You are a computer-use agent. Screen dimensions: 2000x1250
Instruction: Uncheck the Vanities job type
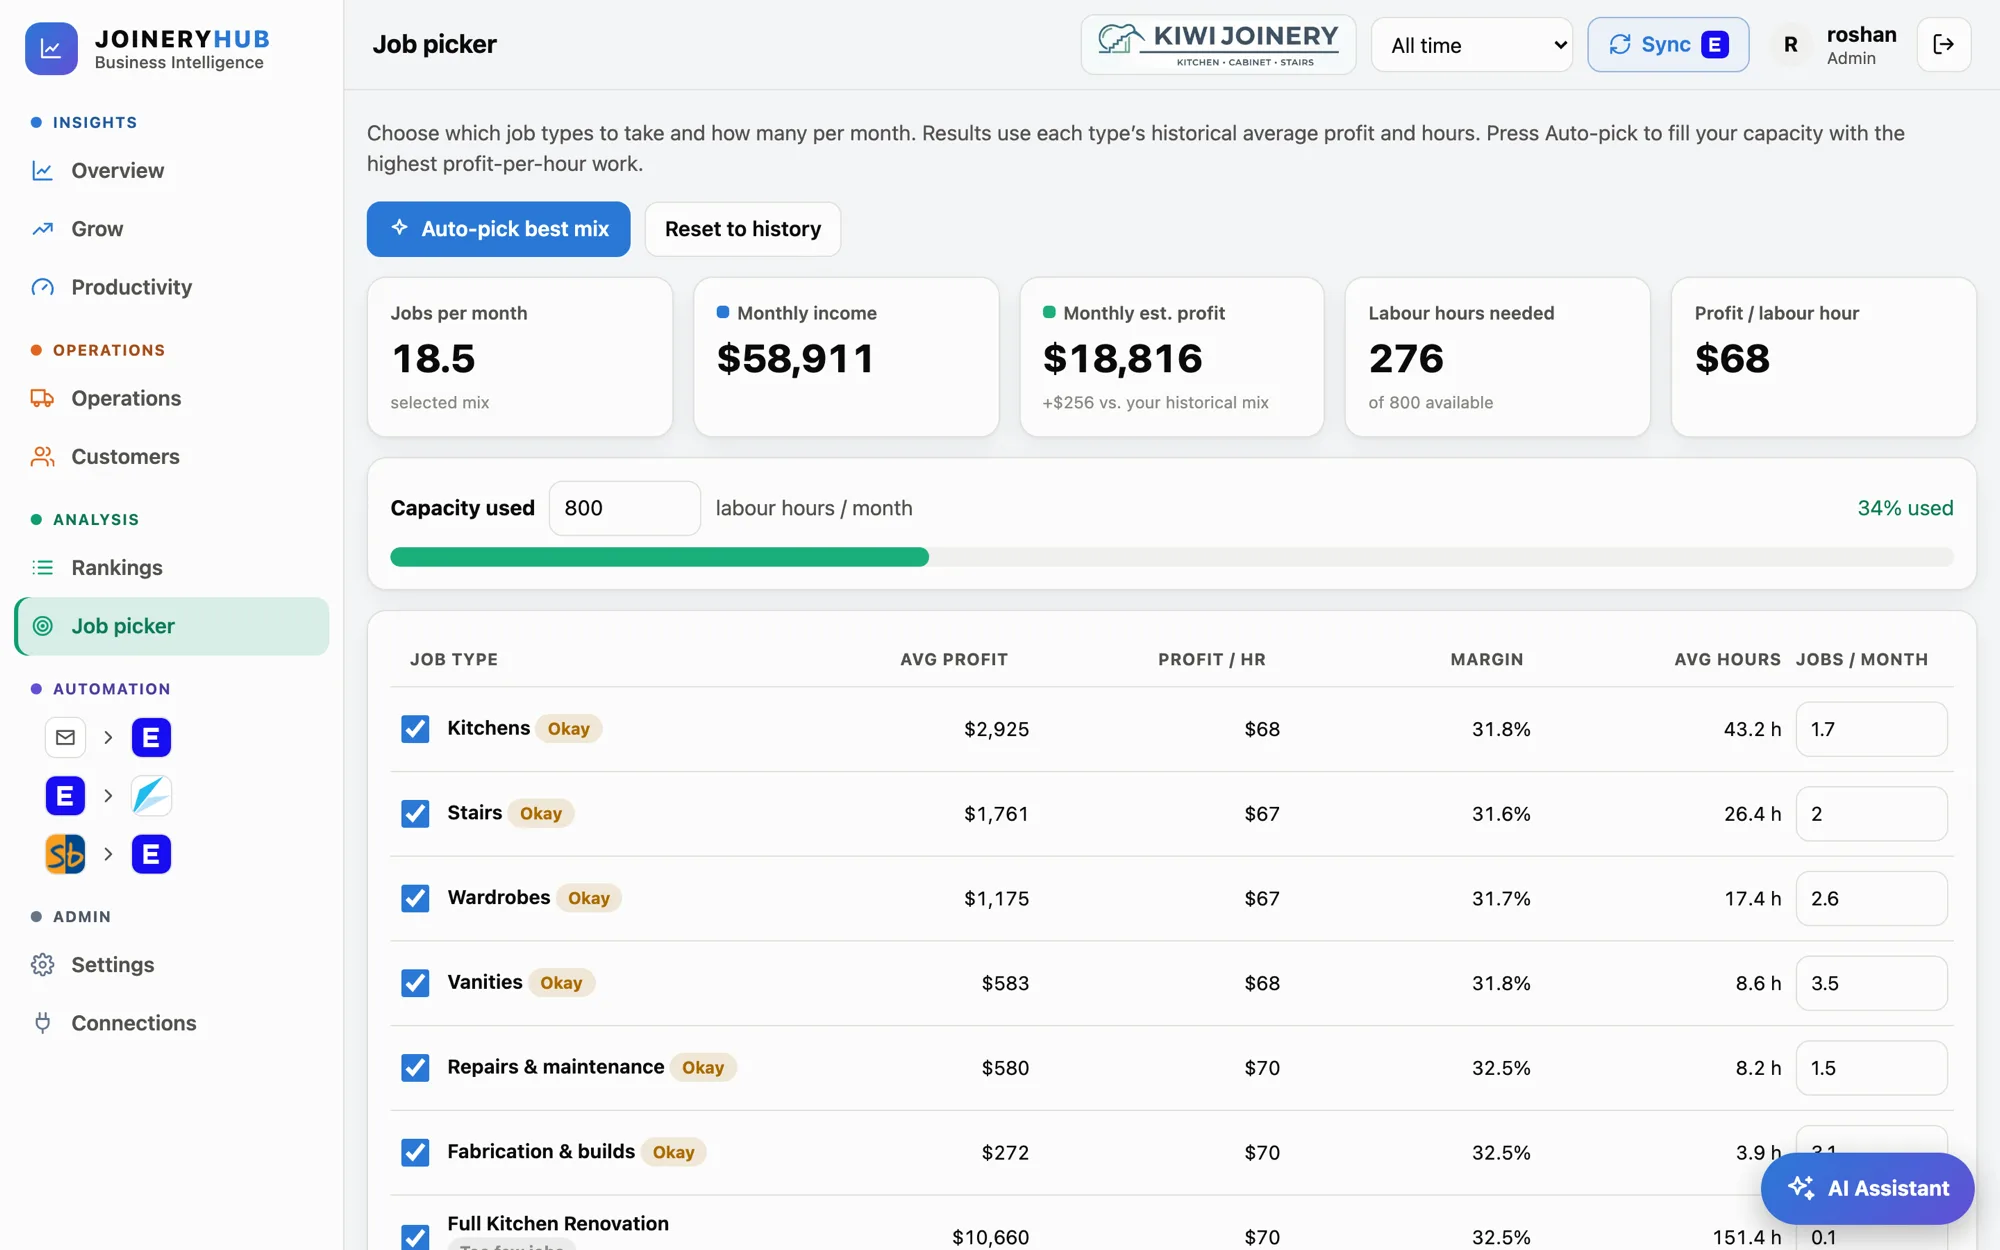(x=415, y=983)
